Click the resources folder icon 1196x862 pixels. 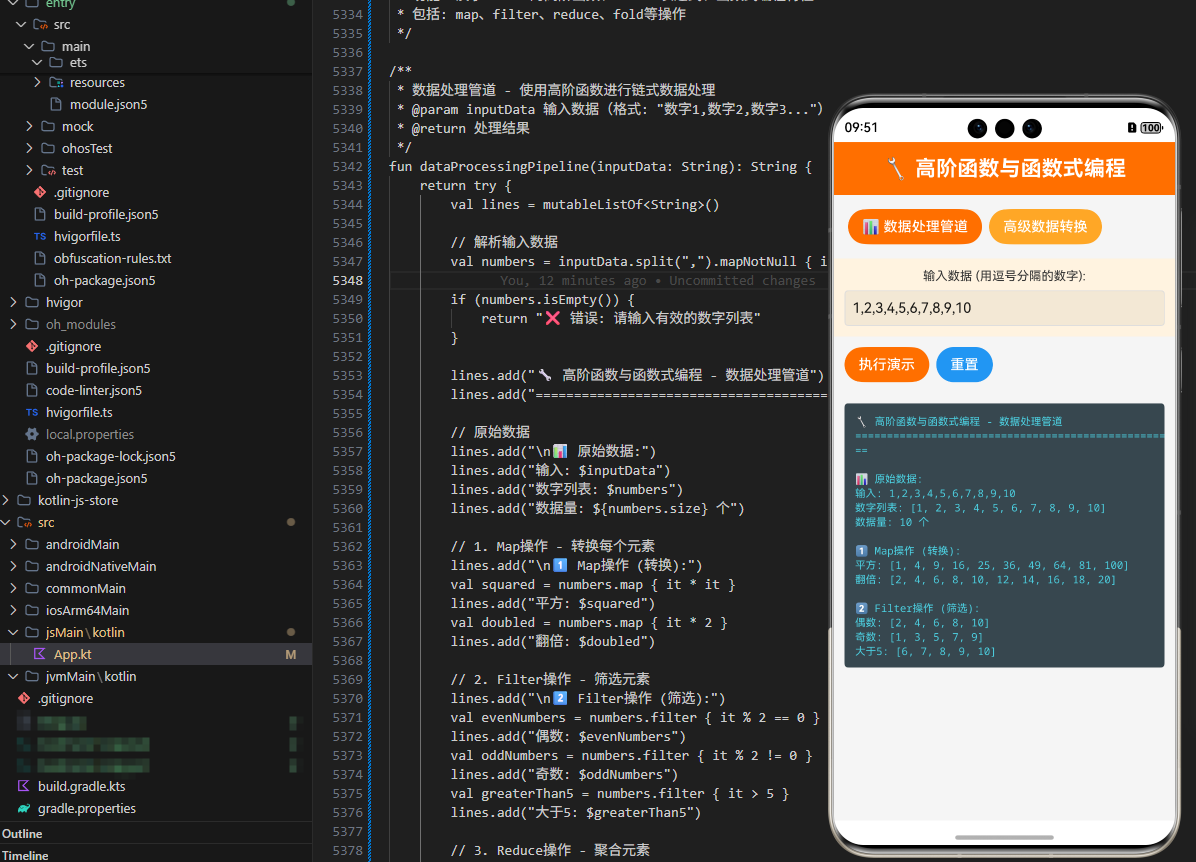56,82
